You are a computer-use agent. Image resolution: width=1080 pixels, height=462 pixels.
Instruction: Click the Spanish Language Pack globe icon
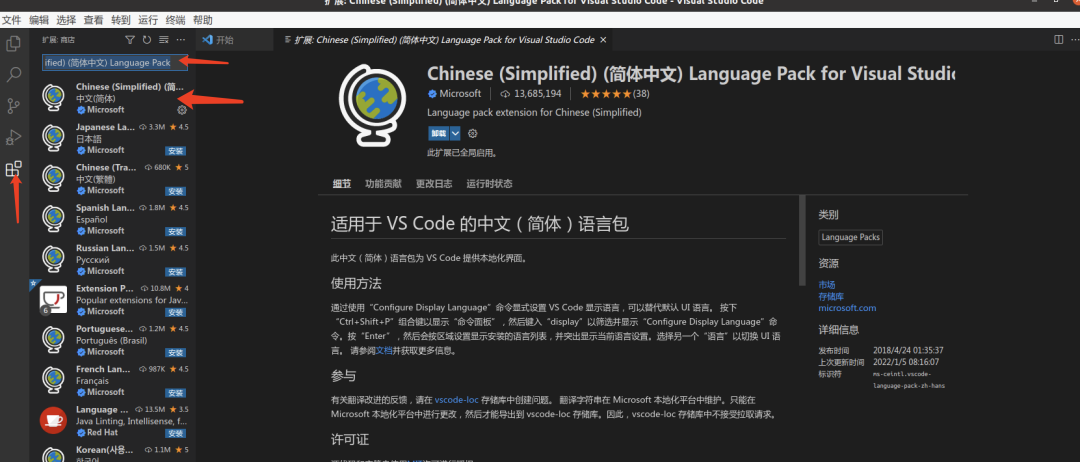click(52, 218)
